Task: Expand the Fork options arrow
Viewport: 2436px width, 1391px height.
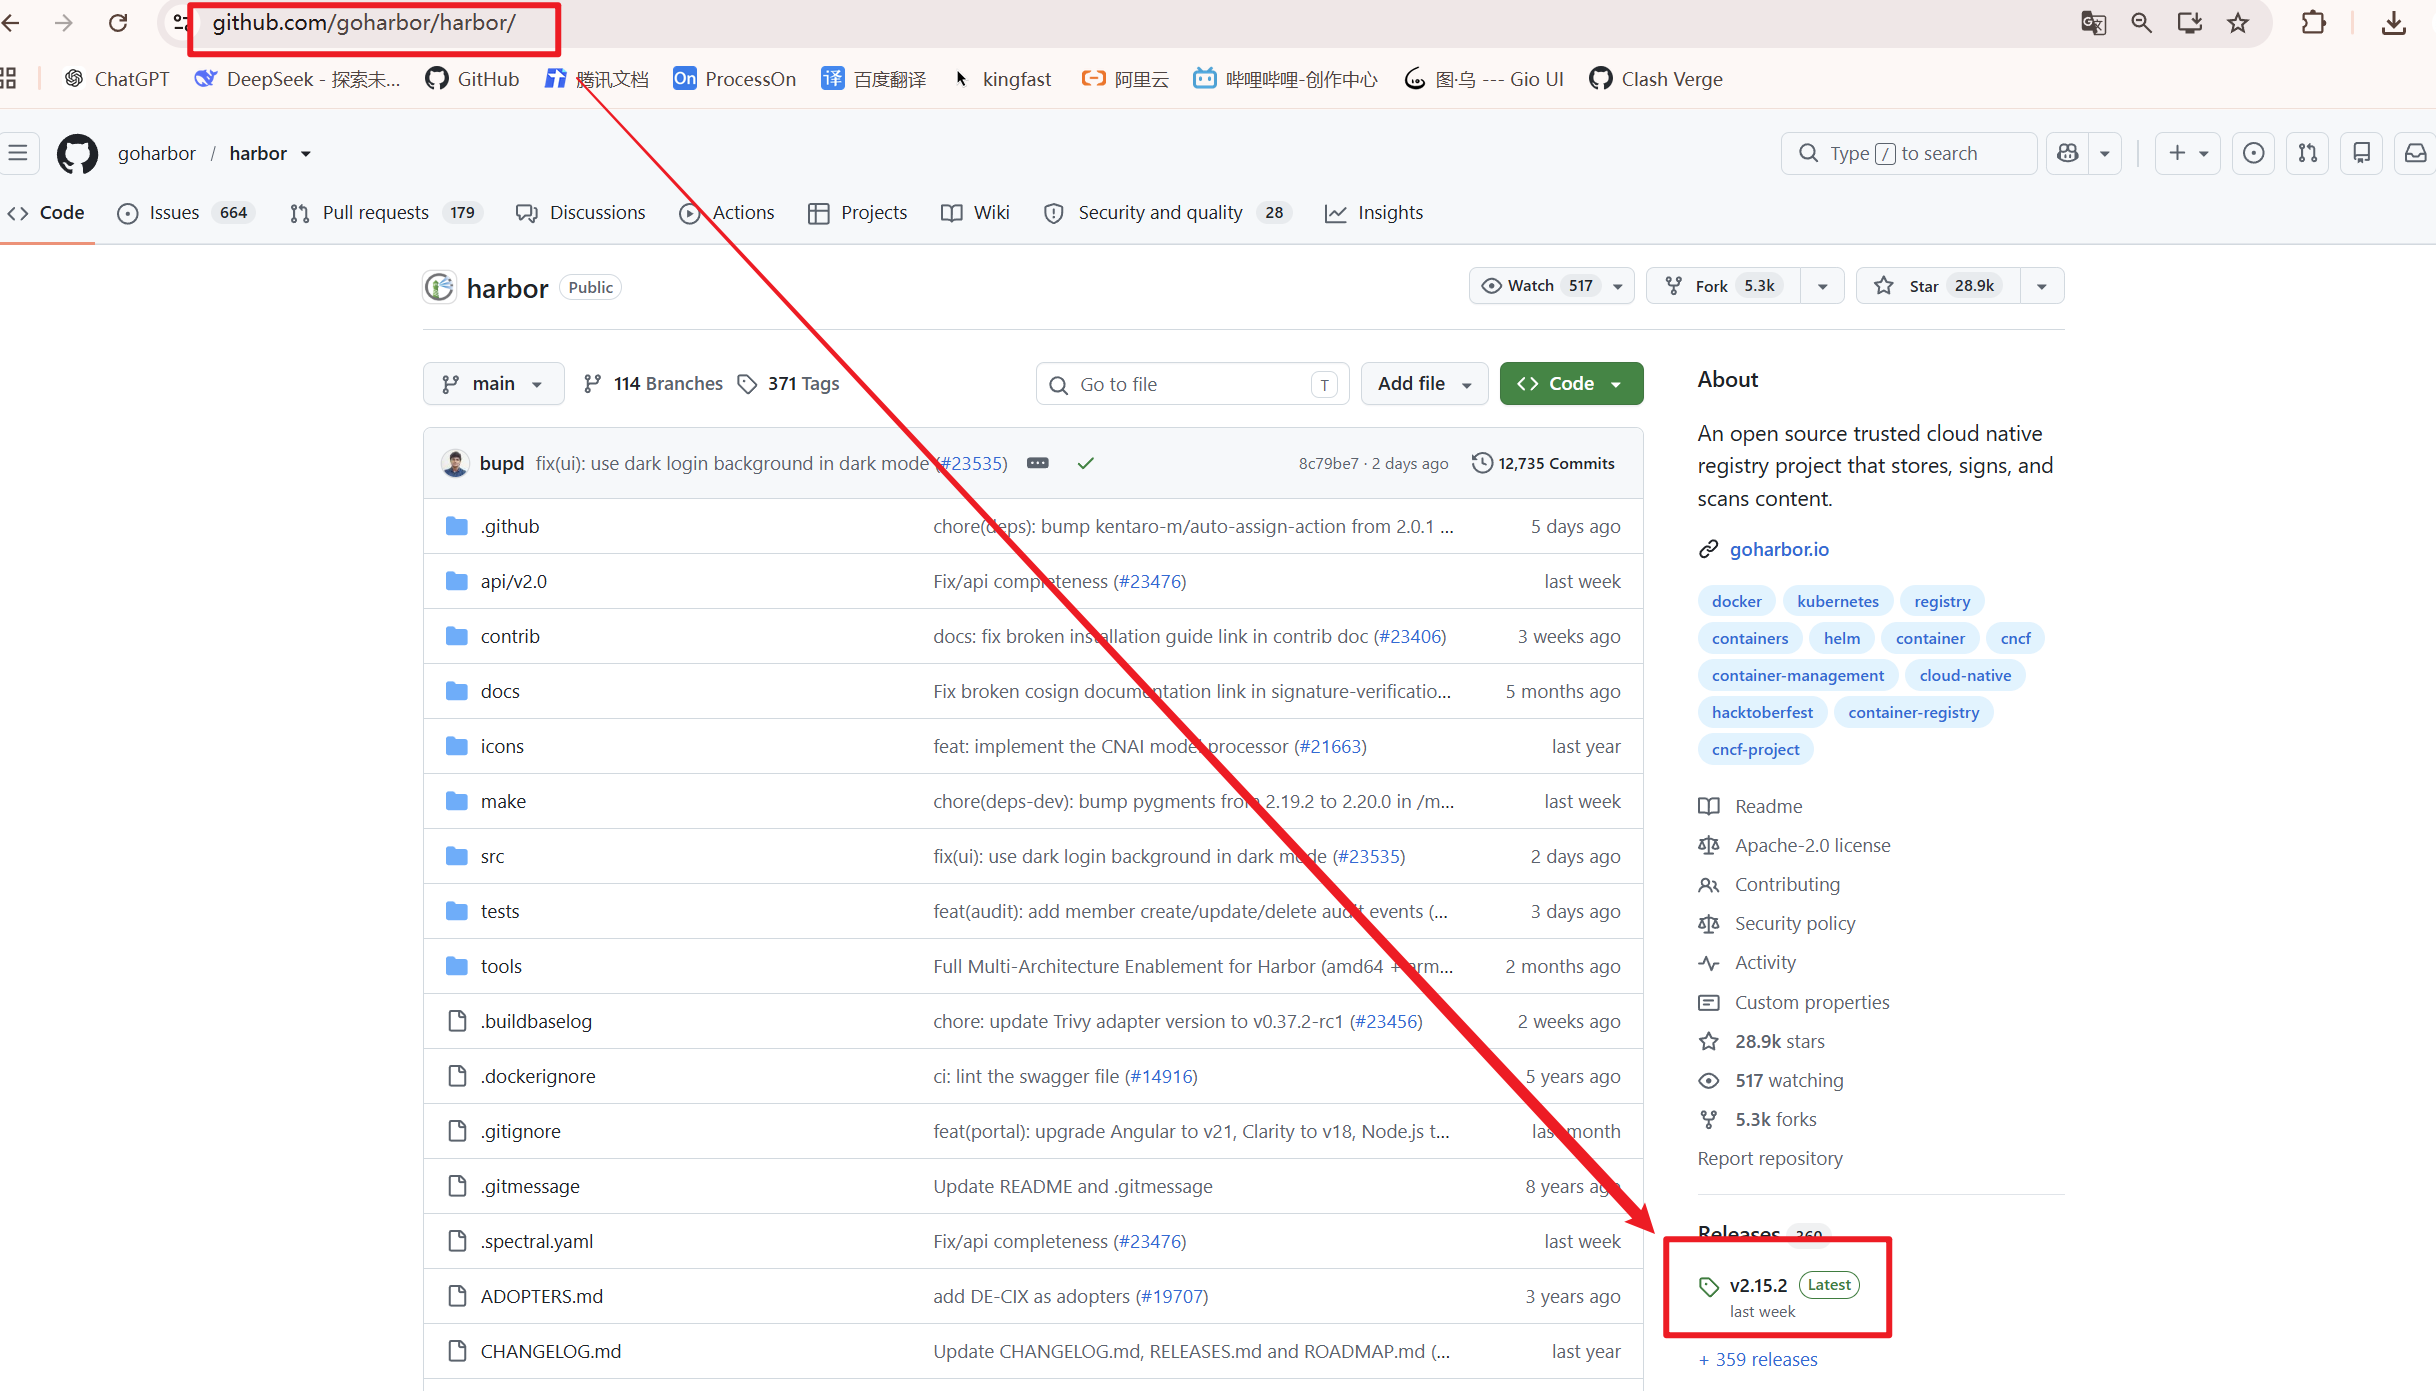Action: [1822, 286]
